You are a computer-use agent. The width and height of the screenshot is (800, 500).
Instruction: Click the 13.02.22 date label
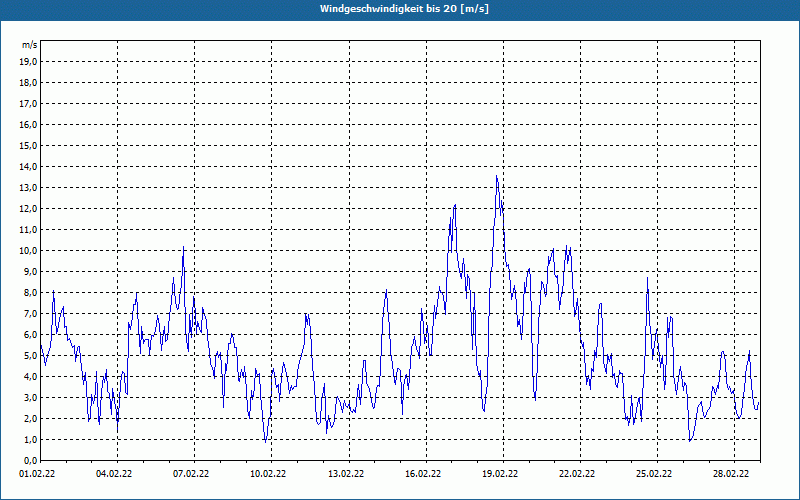(x=346, y=474)
